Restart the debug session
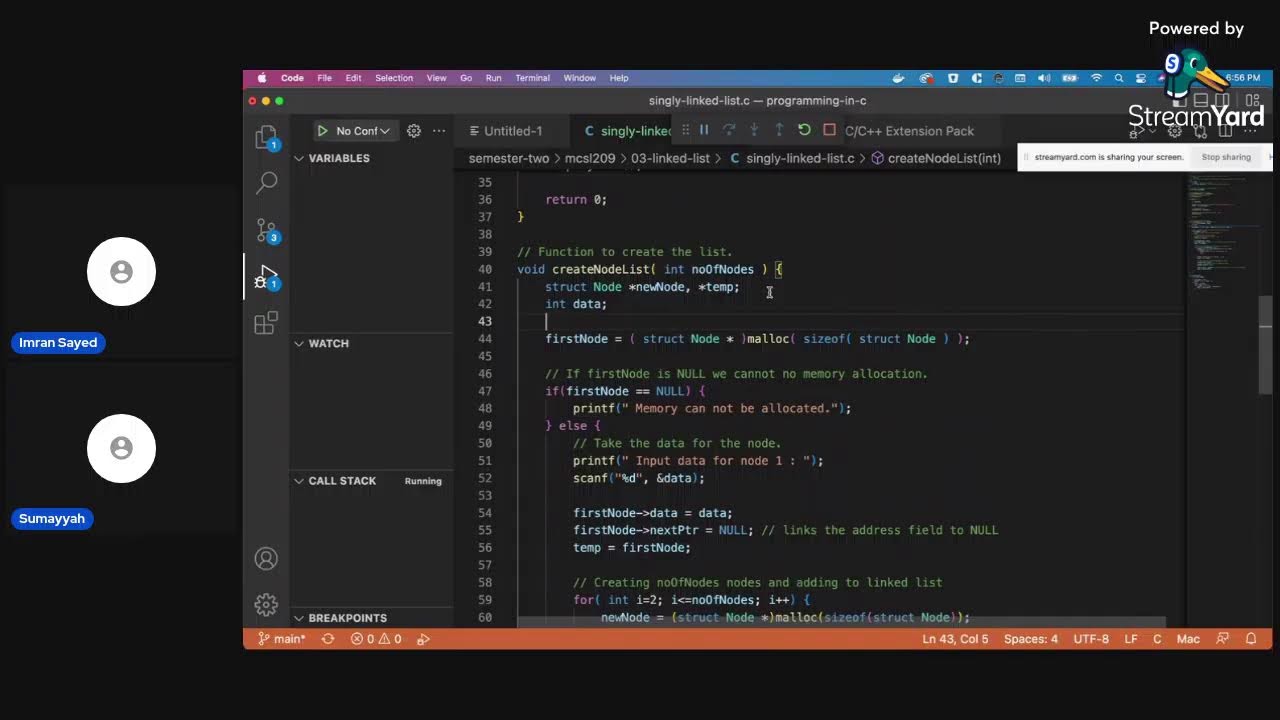The height and width of the screenshot is (720, 1280). 804,130
